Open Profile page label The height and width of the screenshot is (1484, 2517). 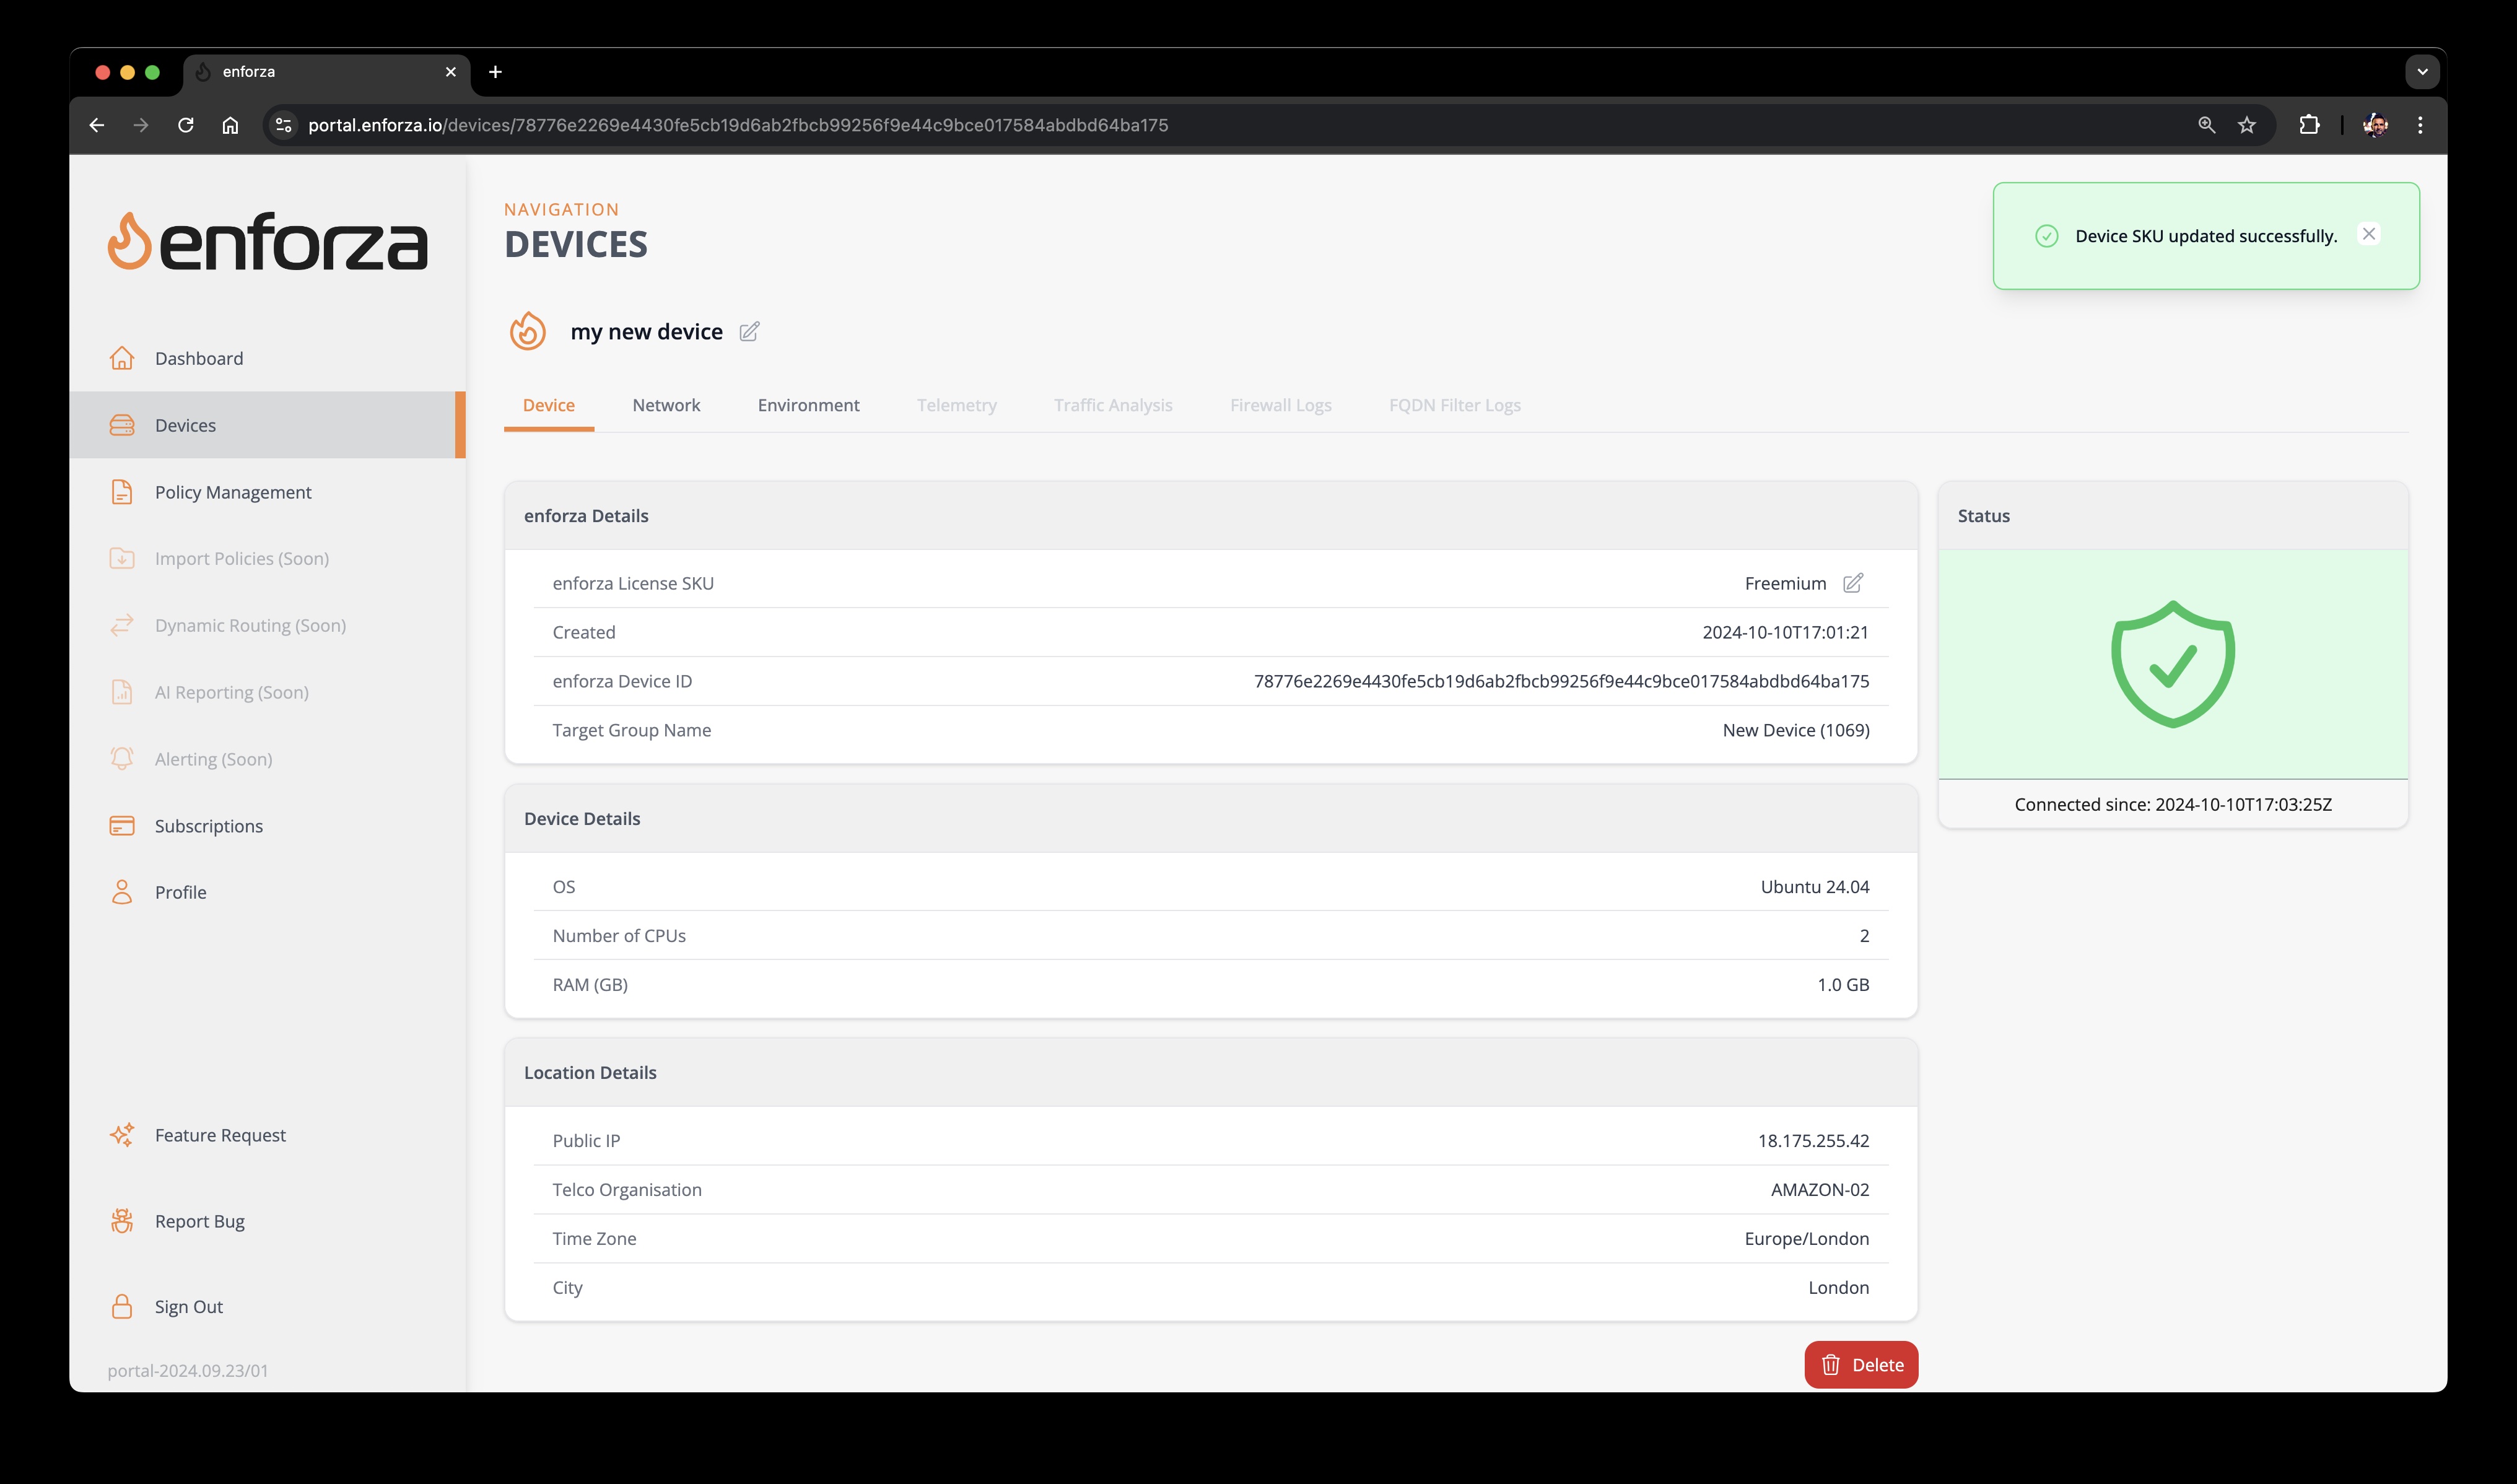181,892
